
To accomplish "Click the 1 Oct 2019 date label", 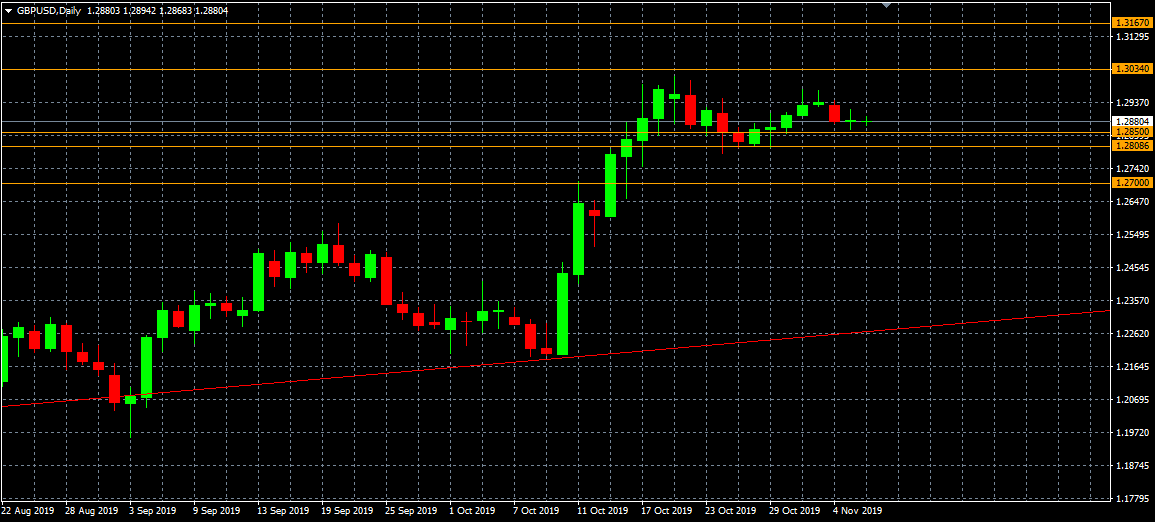I will coord(472,511).
